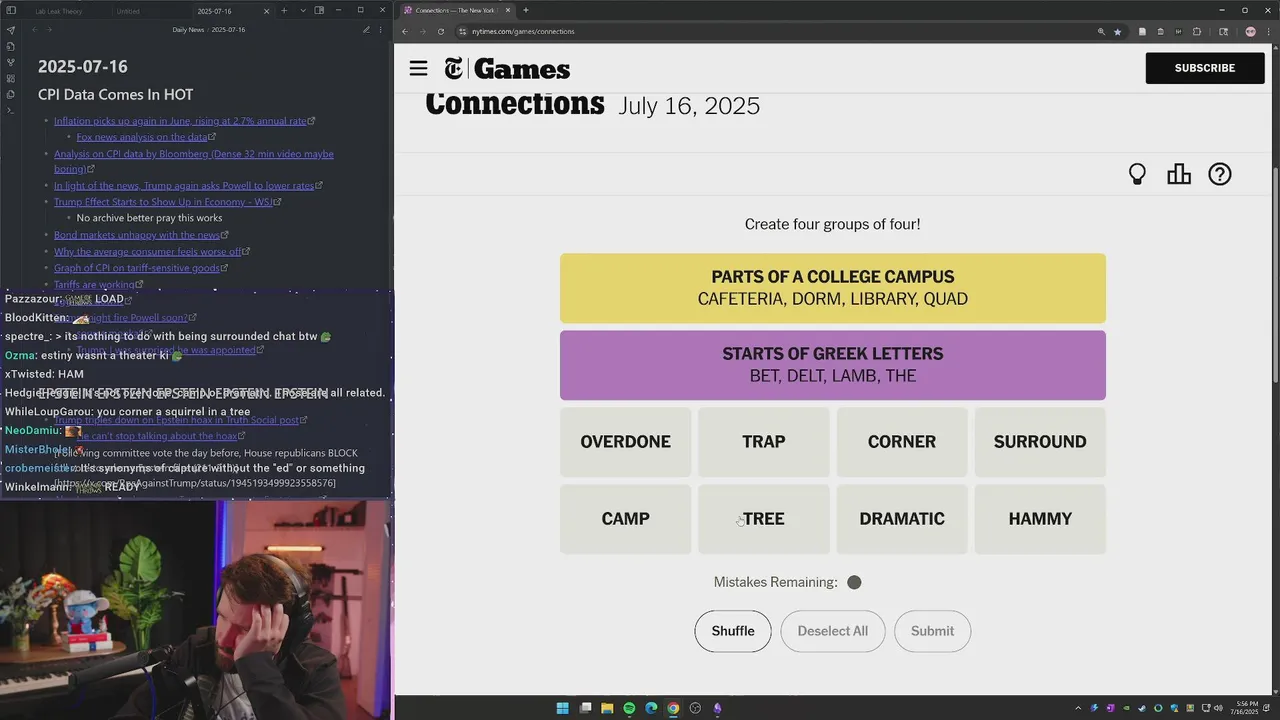
Task: Open Fox news analysis on the data link
Action: (142, 137)
